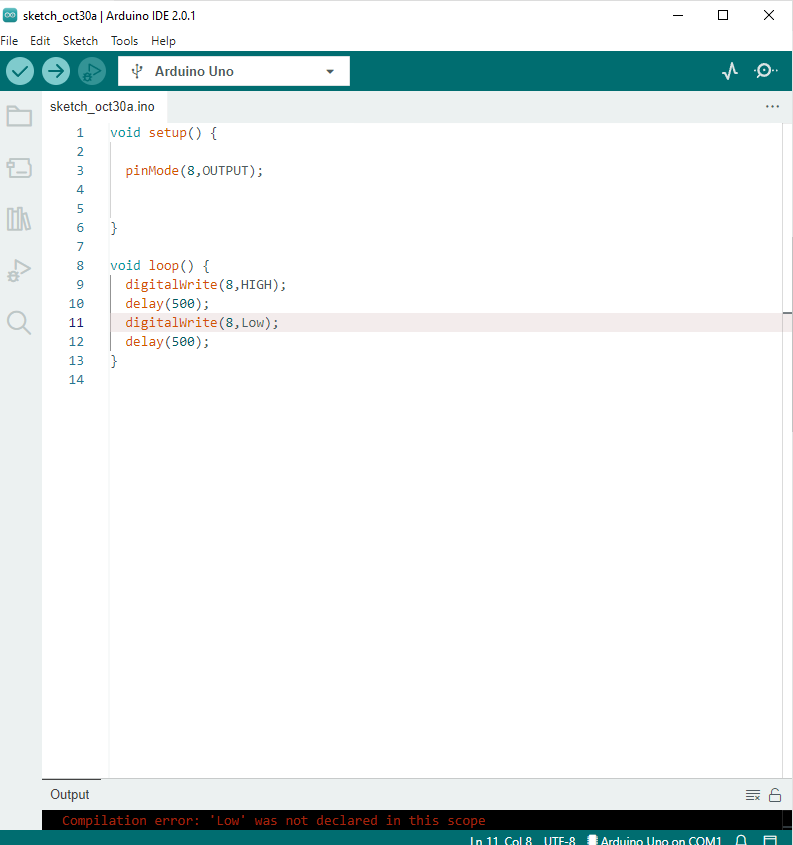The width and height of the screenshot is (793, 845).
Task: Open the Search sidebar panel
Action: (x=19, y=322)
